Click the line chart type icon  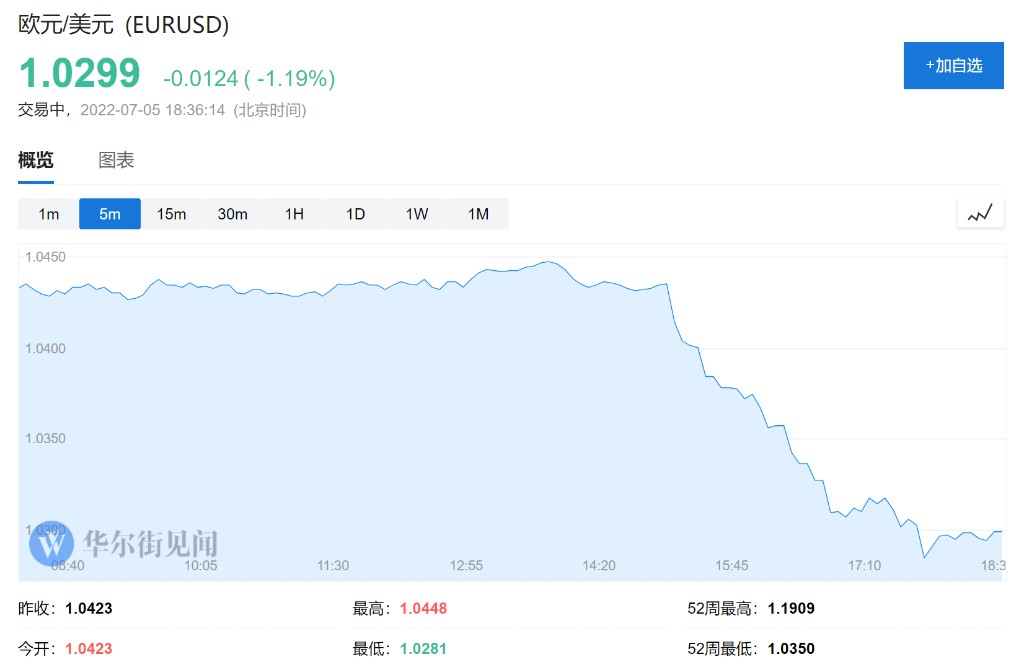click(980, 213)
